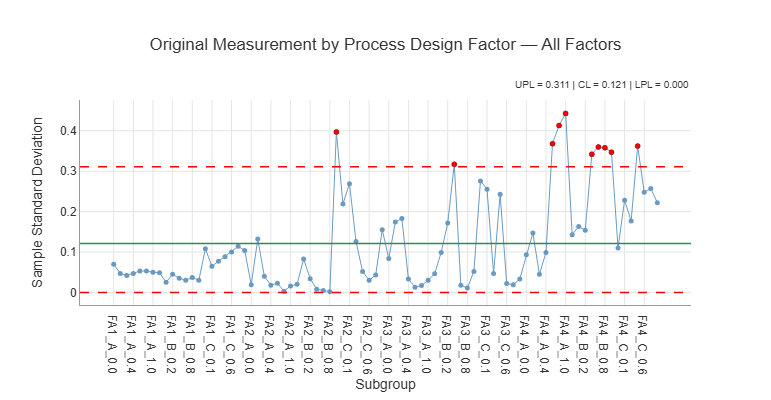This screenshot has height=400, width=771.
Task: Click the y-axis tick label 0.1
Action: (x=69, y=252)
